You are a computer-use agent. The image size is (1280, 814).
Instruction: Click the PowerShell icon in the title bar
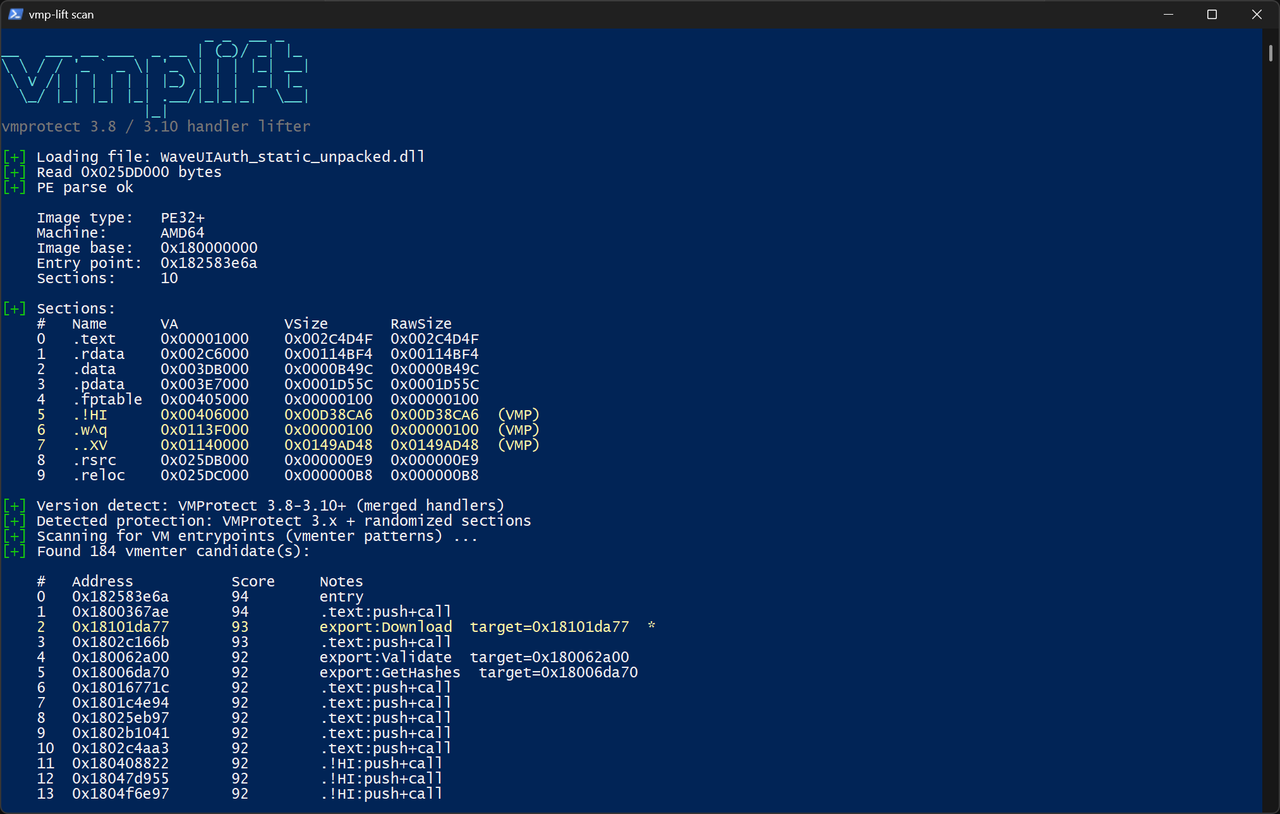click(x=15, y=14)
